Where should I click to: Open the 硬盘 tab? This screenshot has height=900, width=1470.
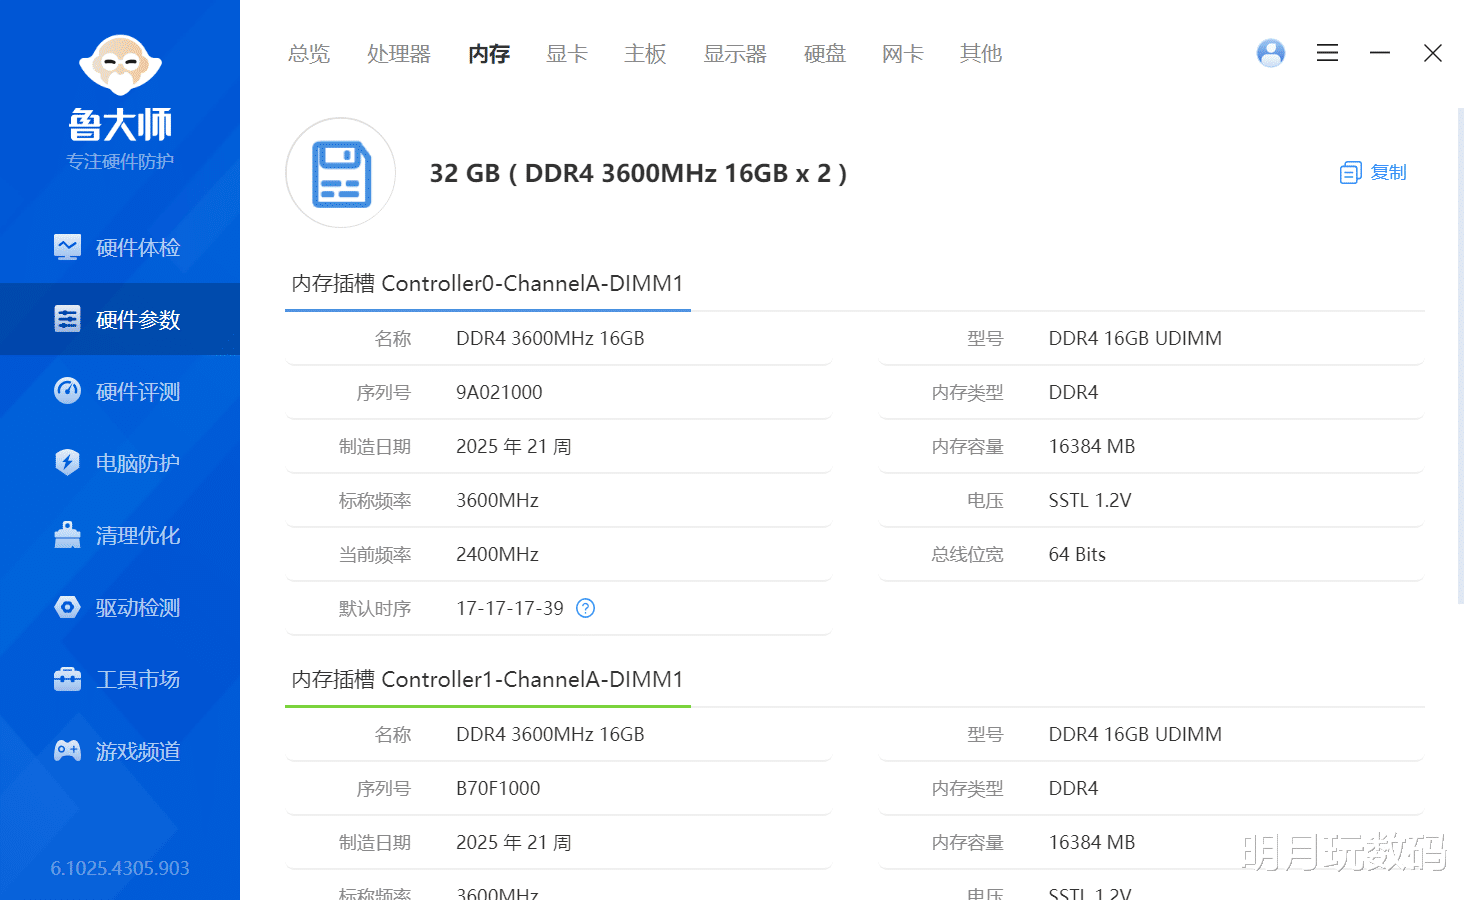point(825,54)
